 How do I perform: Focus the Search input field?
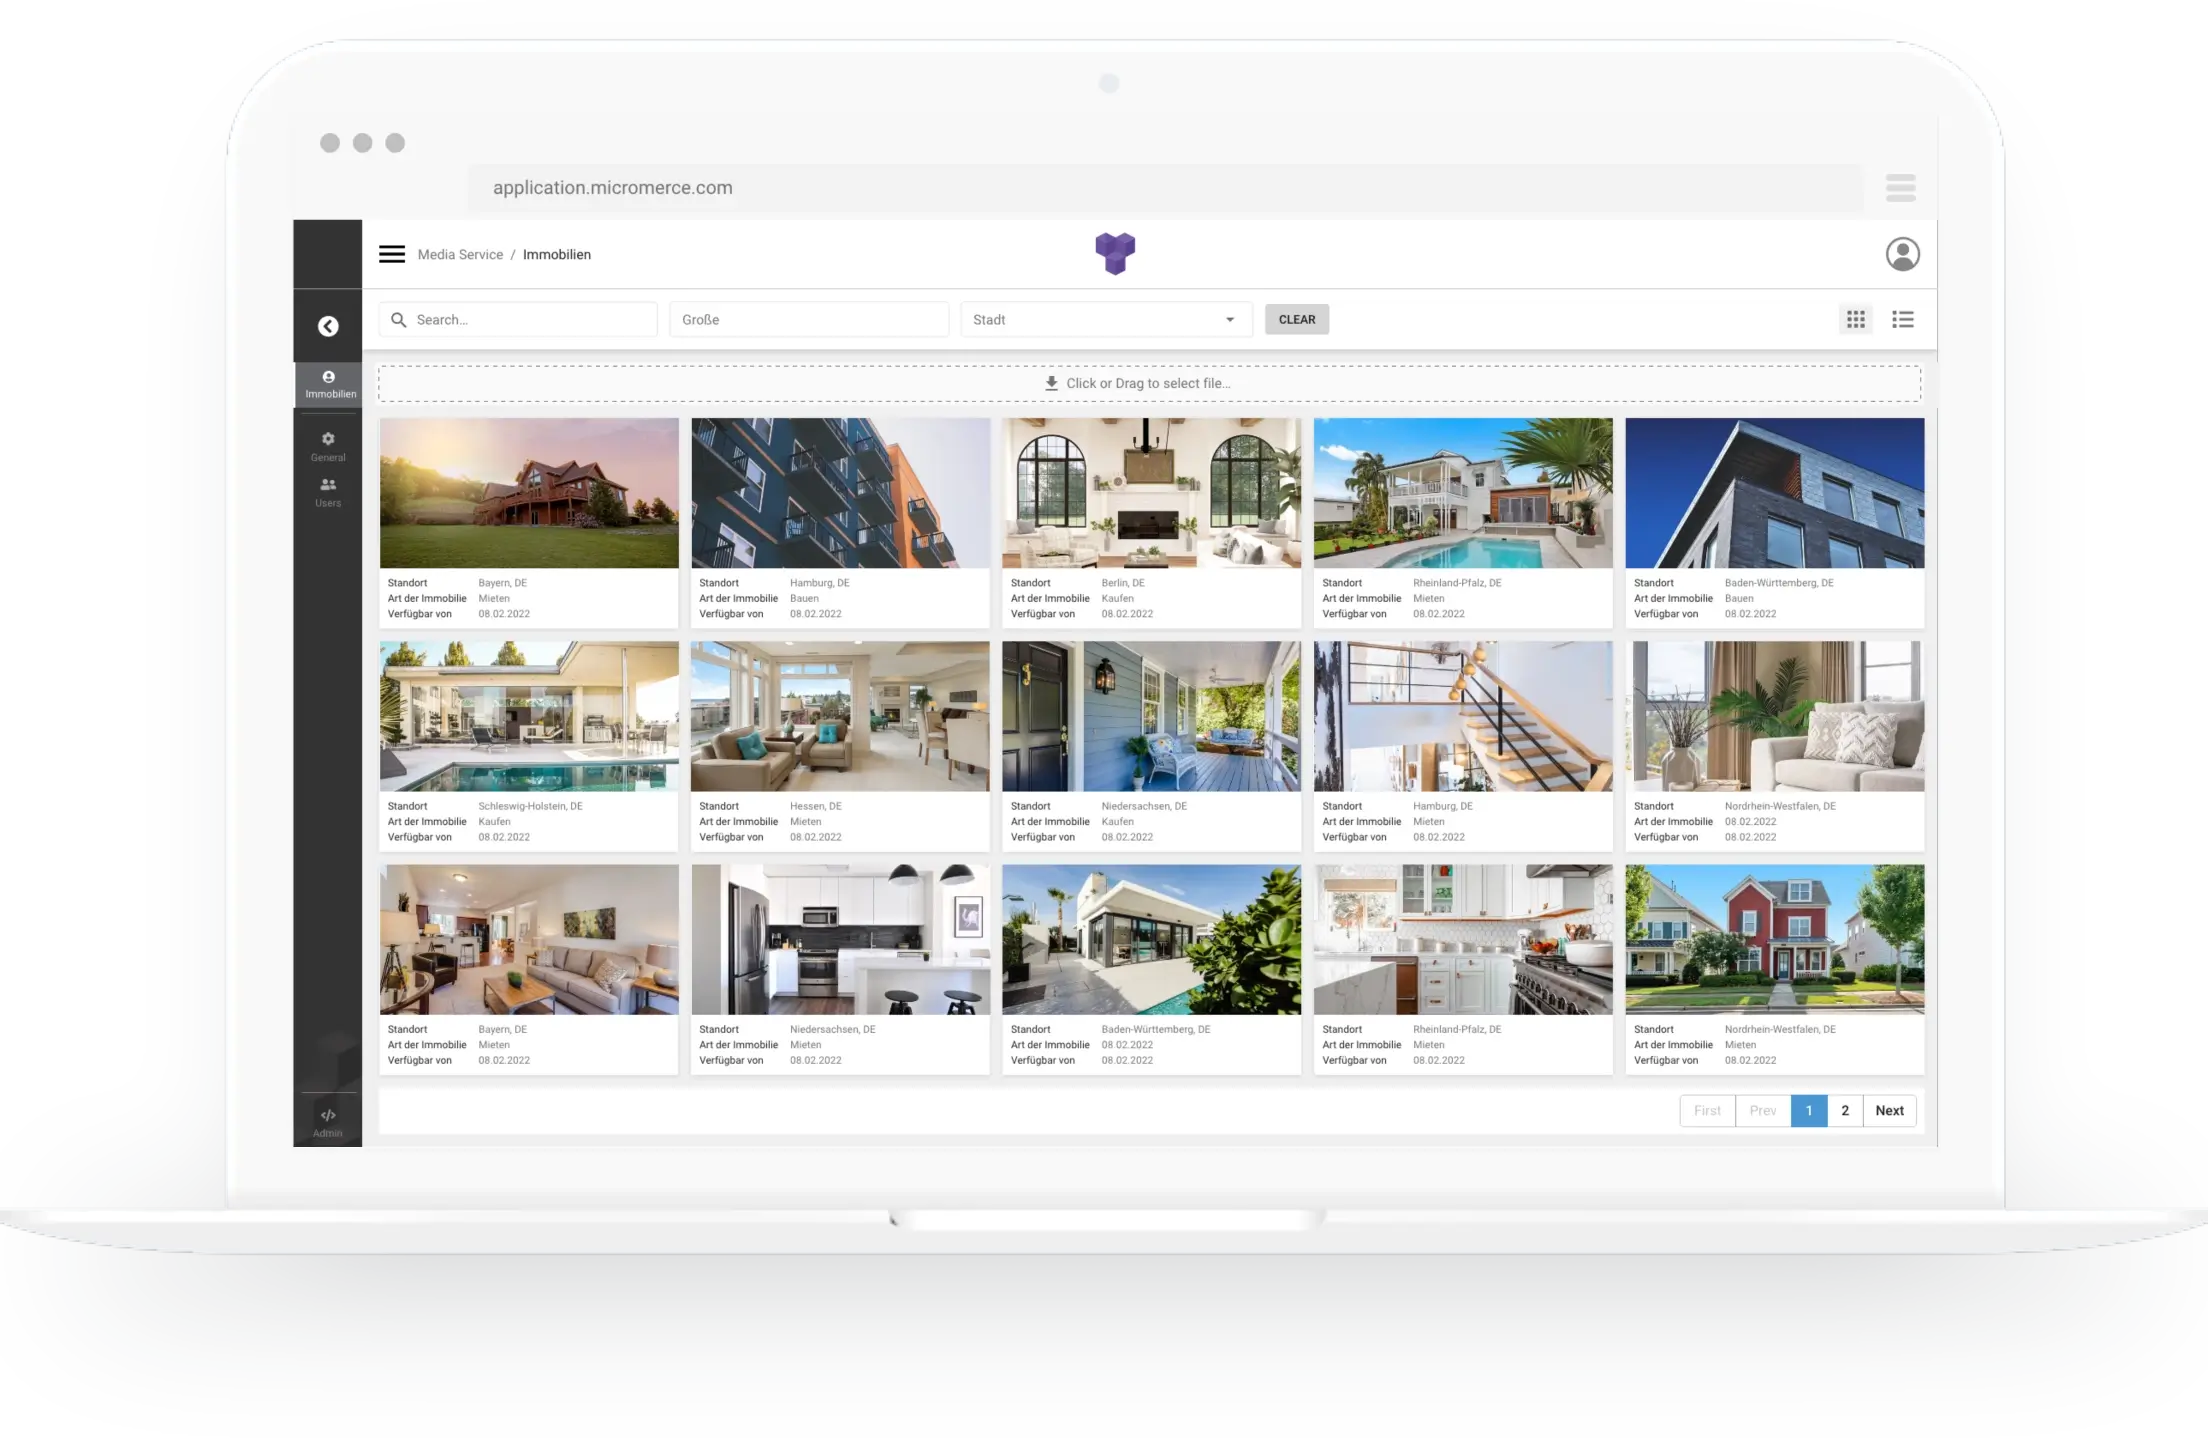coord(530,320)
